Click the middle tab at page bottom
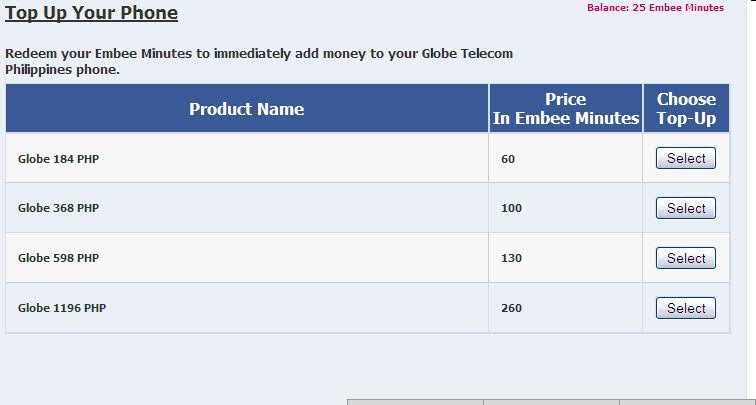Viewport: 756px width, 405px height. [x=552, y=402]
